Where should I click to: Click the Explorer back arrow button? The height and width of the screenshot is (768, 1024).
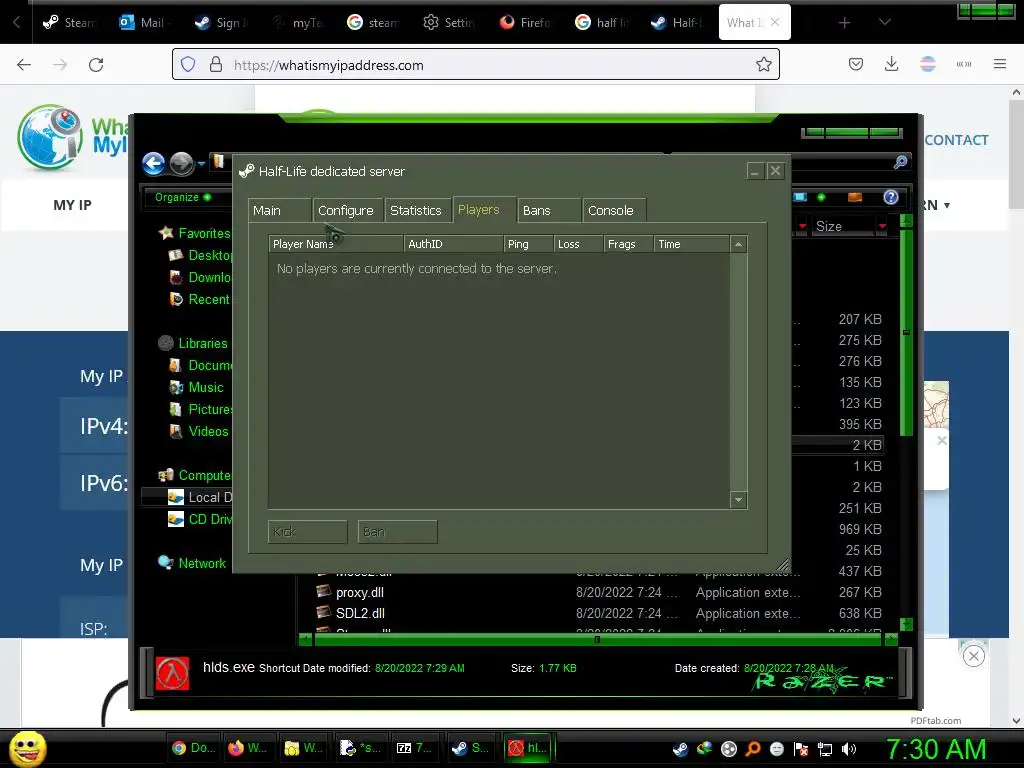[153, 163]
